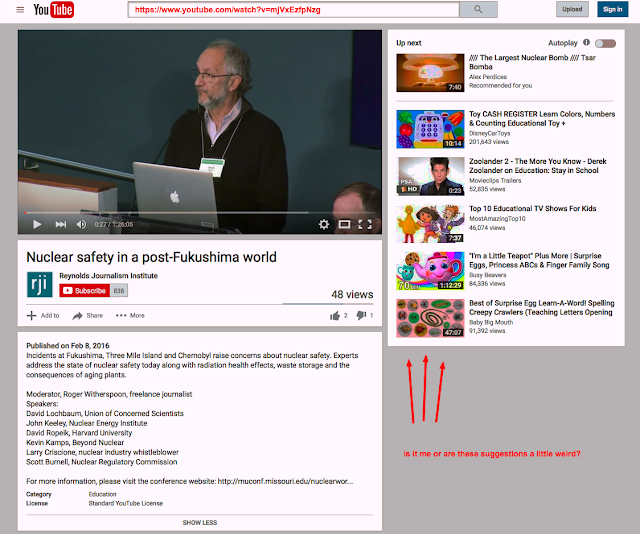This screenshot has width=640, height=534.
Task: Open the hamburger guide menu
Action: coord(20,10)
